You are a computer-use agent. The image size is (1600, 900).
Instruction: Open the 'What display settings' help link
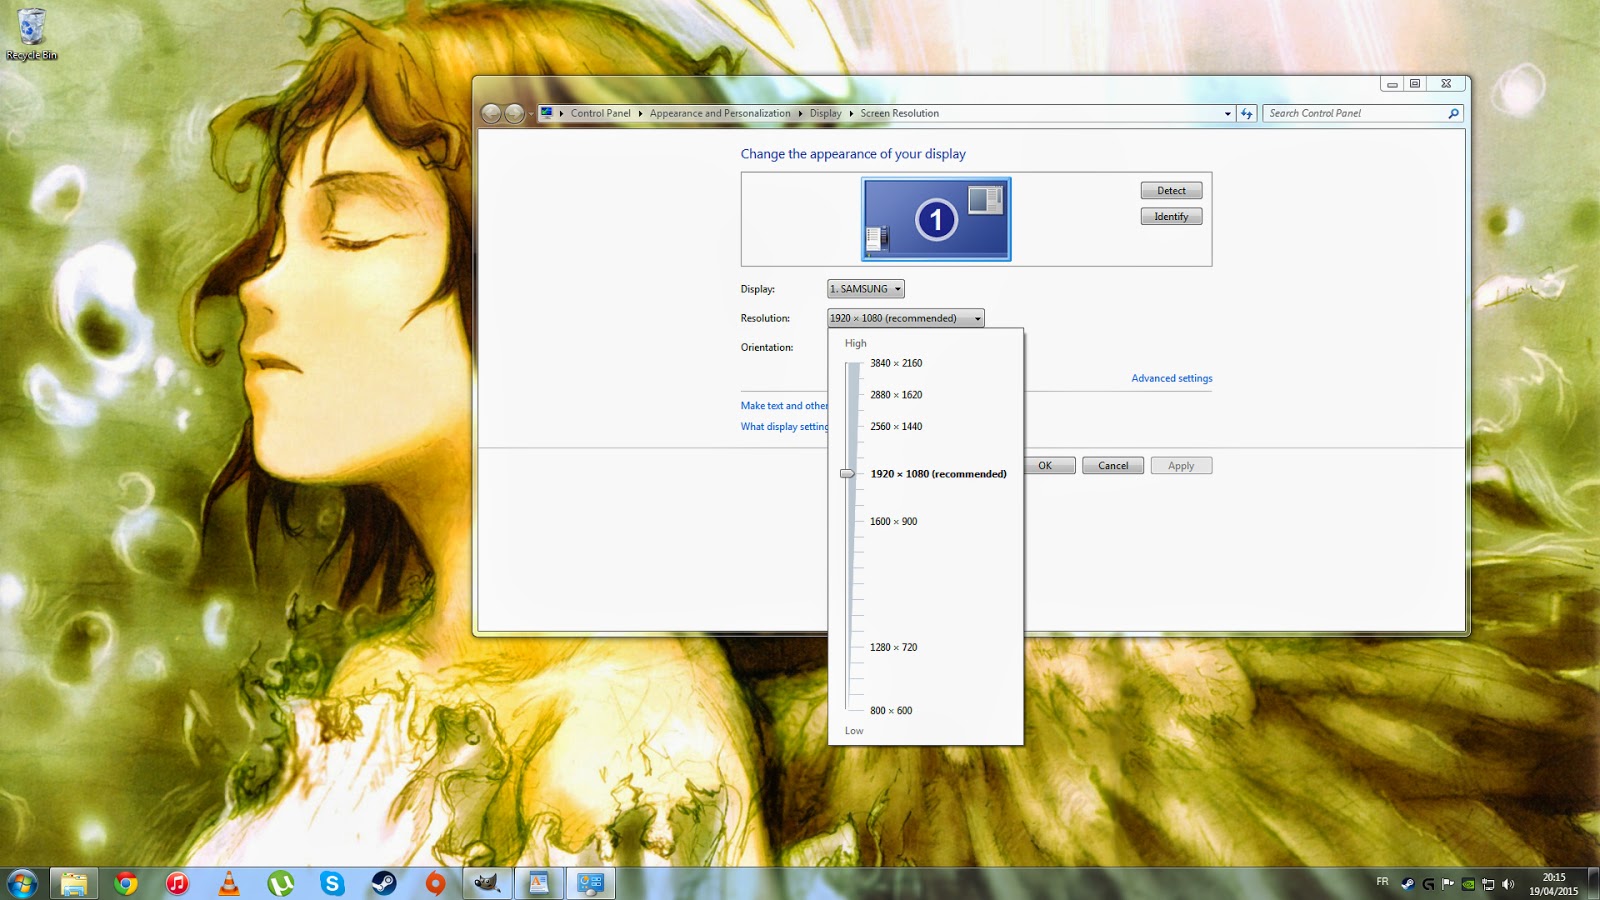784,427
